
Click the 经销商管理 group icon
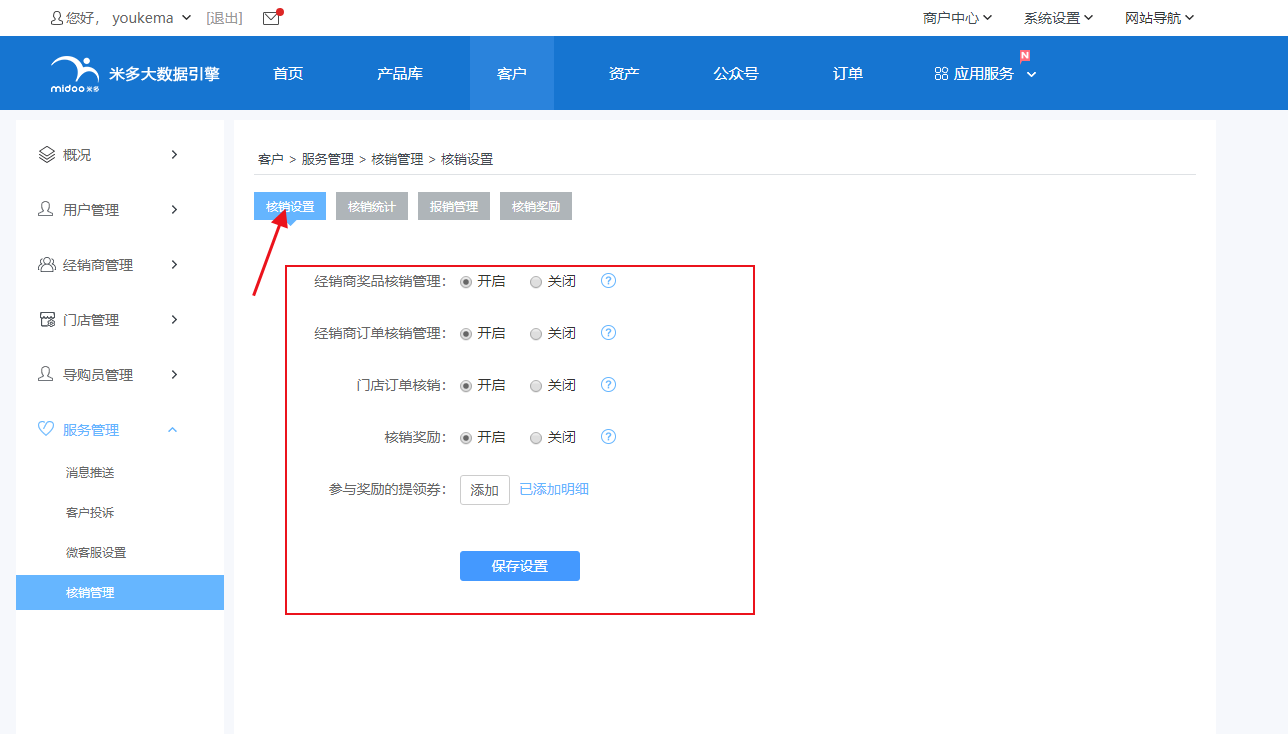47,264
